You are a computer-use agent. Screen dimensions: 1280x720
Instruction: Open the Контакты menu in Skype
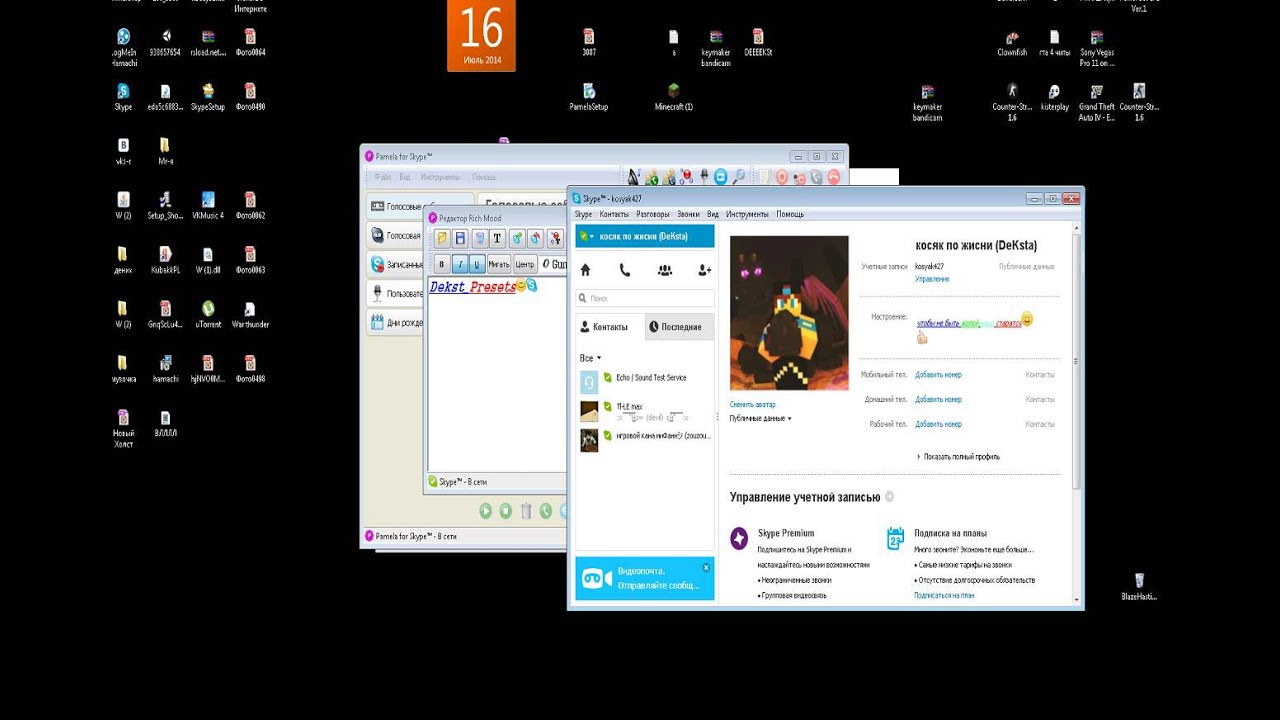614,214
